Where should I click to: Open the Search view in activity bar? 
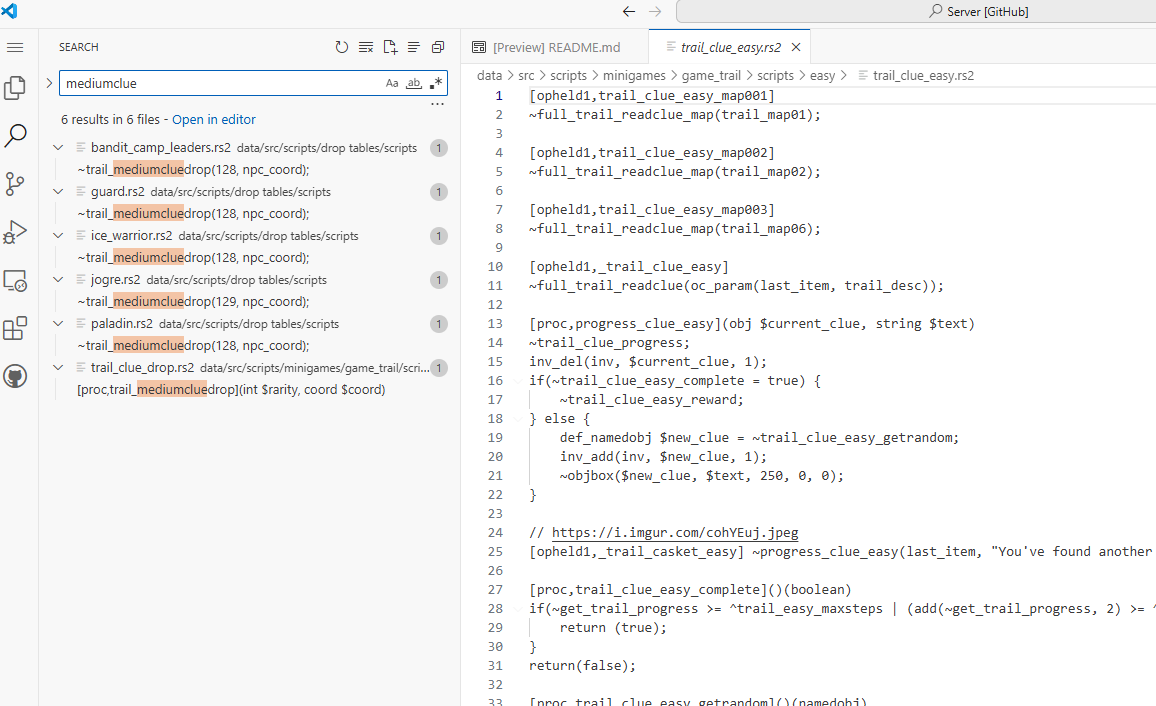click(15, 136)
